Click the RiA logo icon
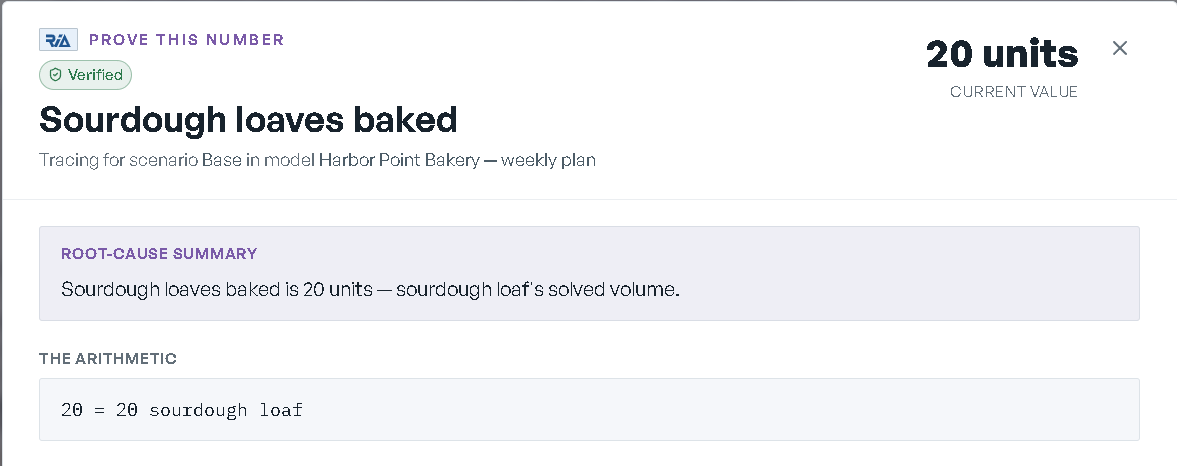The image size is (1177, 466). pos(59,39)
